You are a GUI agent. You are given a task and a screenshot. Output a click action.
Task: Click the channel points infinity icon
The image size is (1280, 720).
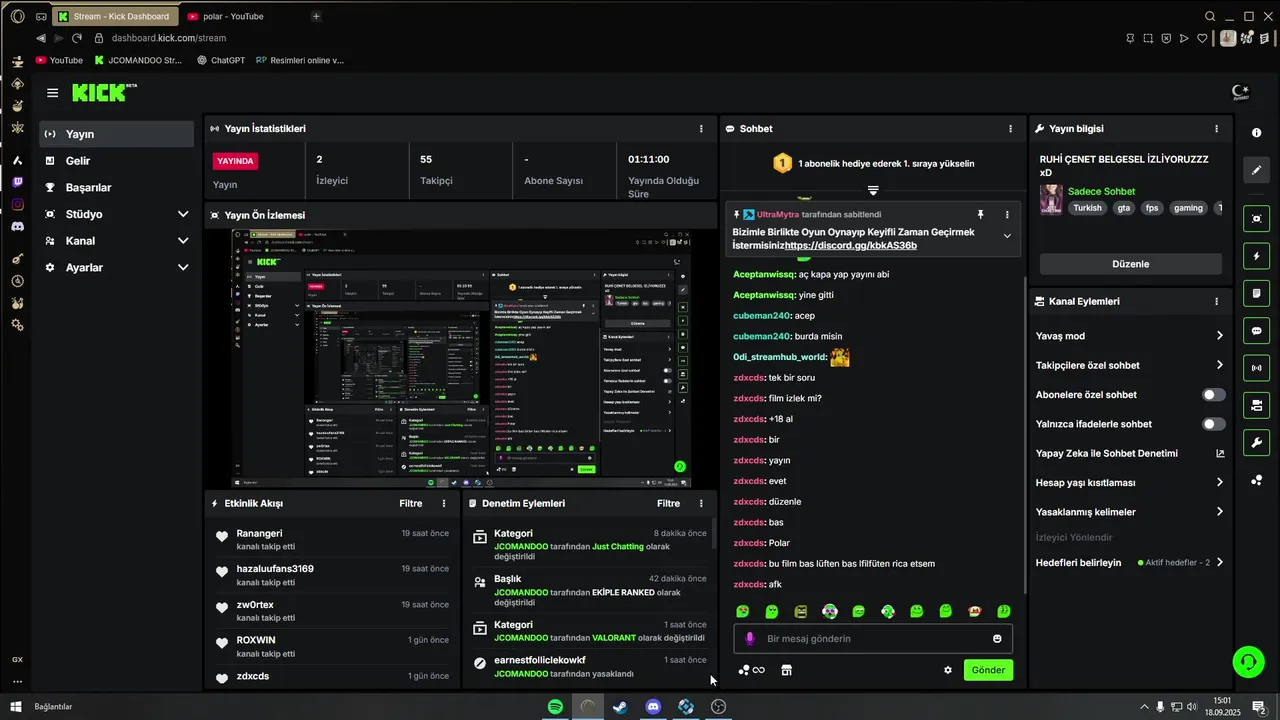click(x=752, y=670)
